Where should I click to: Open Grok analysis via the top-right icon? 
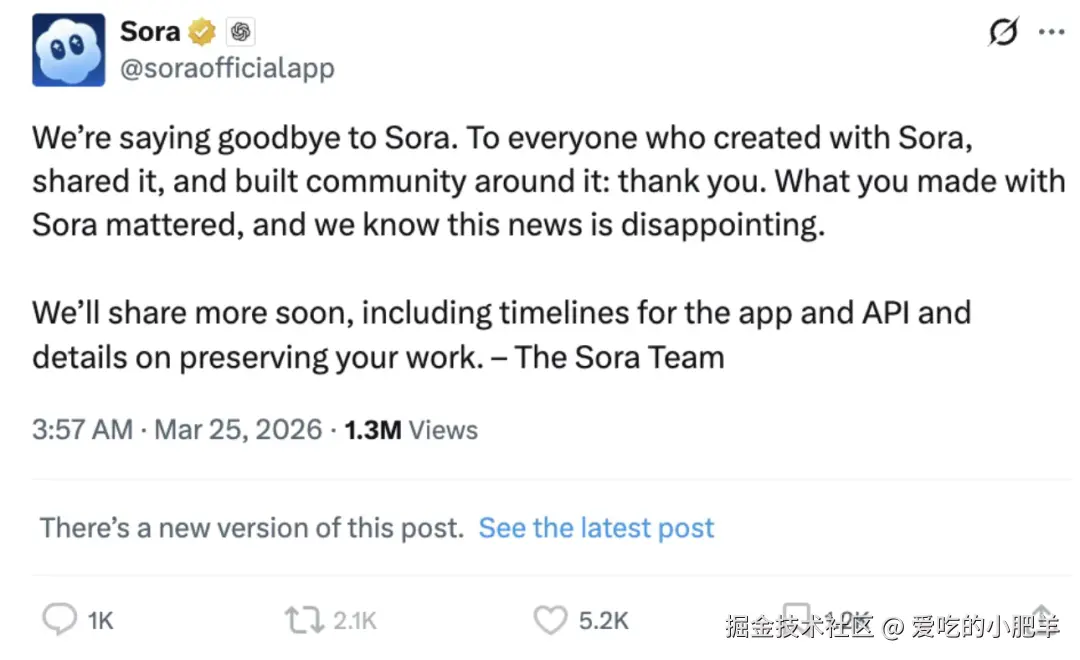1002,32
